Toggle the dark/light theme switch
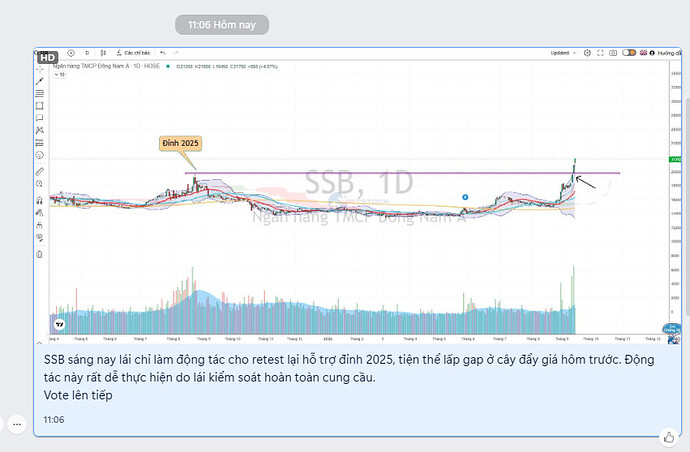Viewport: 690px width, 452px height. [x=629, y=53]
